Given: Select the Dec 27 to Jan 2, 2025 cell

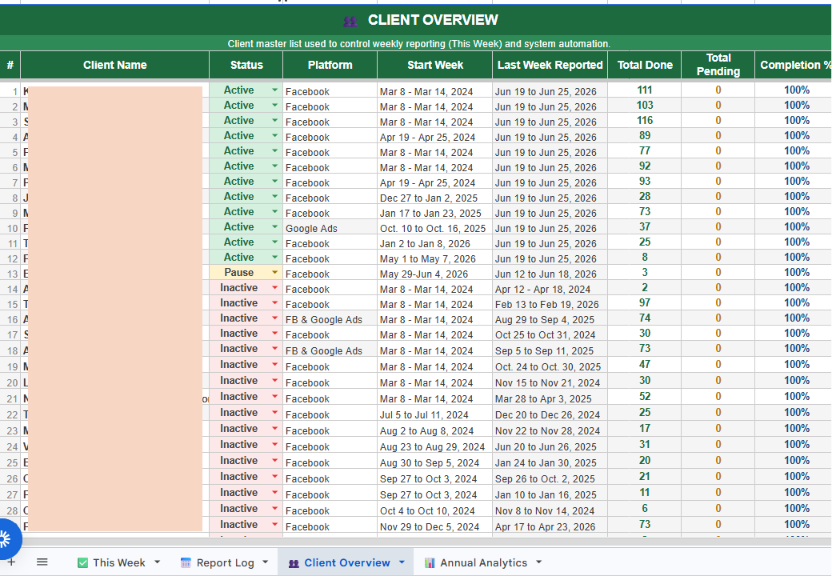Looking at the screenshot, I should coord(435,198).
